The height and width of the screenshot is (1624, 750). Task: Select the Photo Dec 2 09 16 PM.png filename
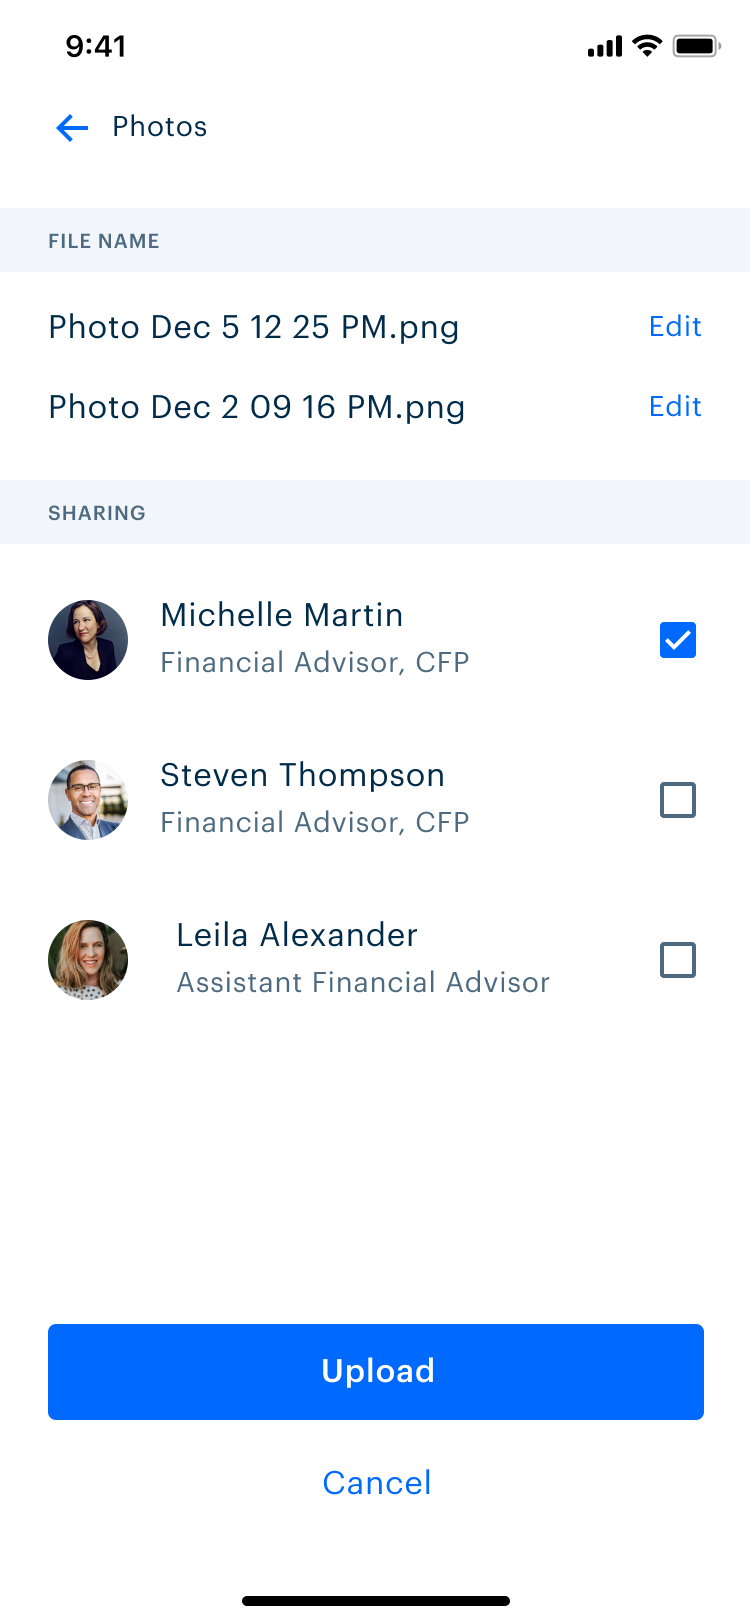click(257, 408)
